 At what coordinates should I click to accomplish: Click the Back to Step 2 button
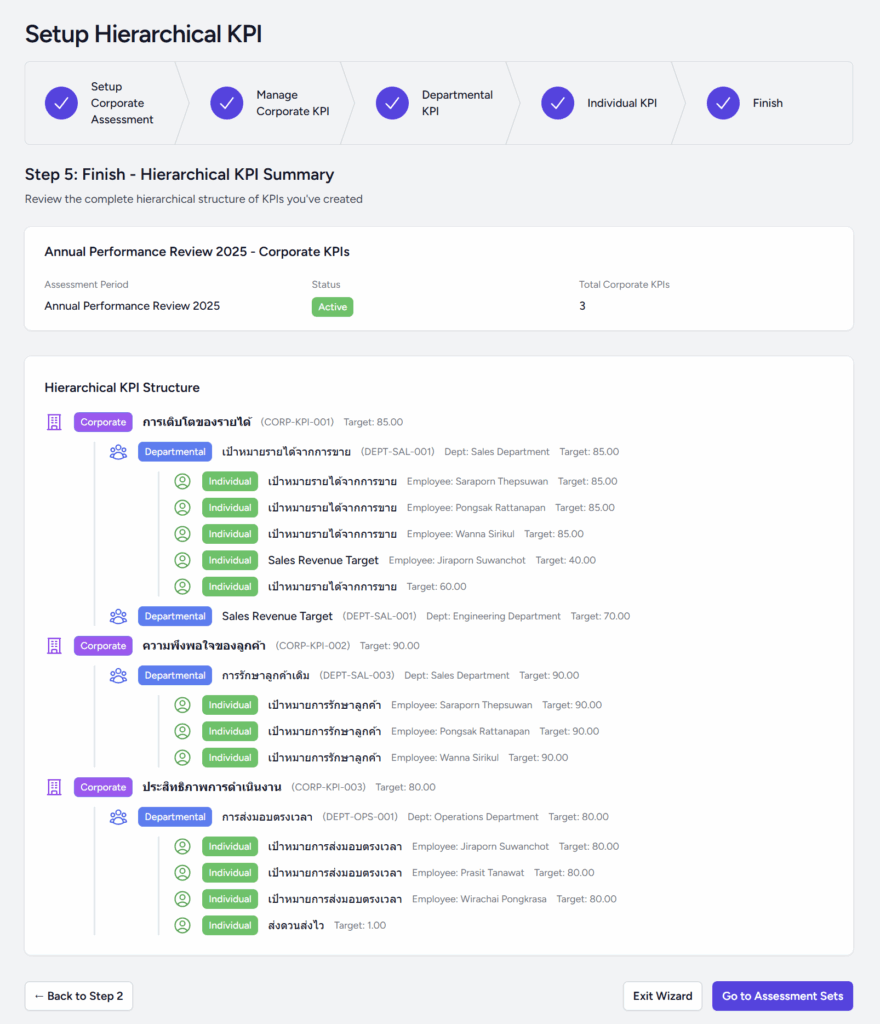79,996
